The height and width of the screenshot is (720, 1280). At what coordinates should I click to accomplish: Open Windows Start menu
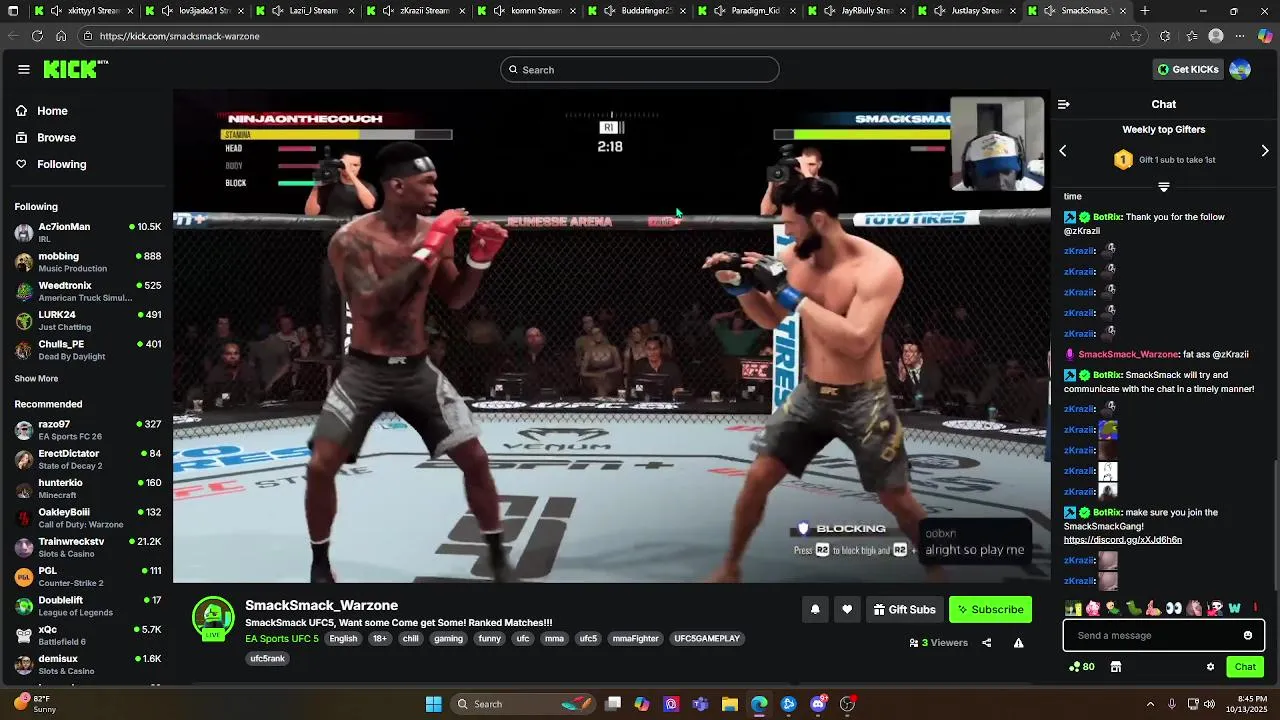point(434,704)
